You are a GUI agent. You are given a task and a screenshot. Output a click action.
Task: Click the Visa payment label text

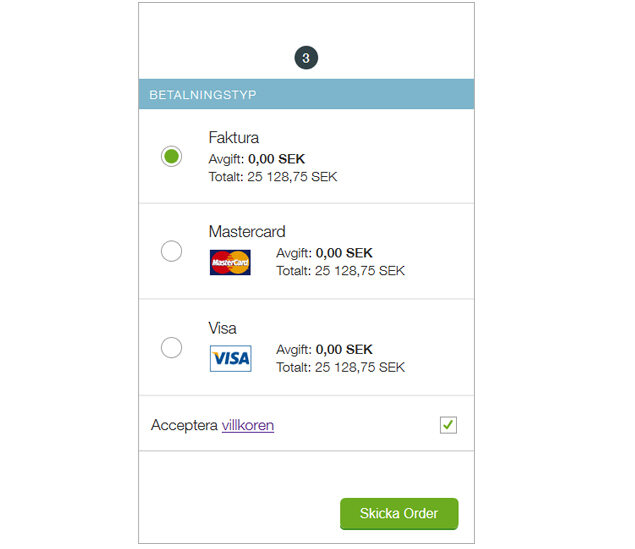click(x=222, y=328)
